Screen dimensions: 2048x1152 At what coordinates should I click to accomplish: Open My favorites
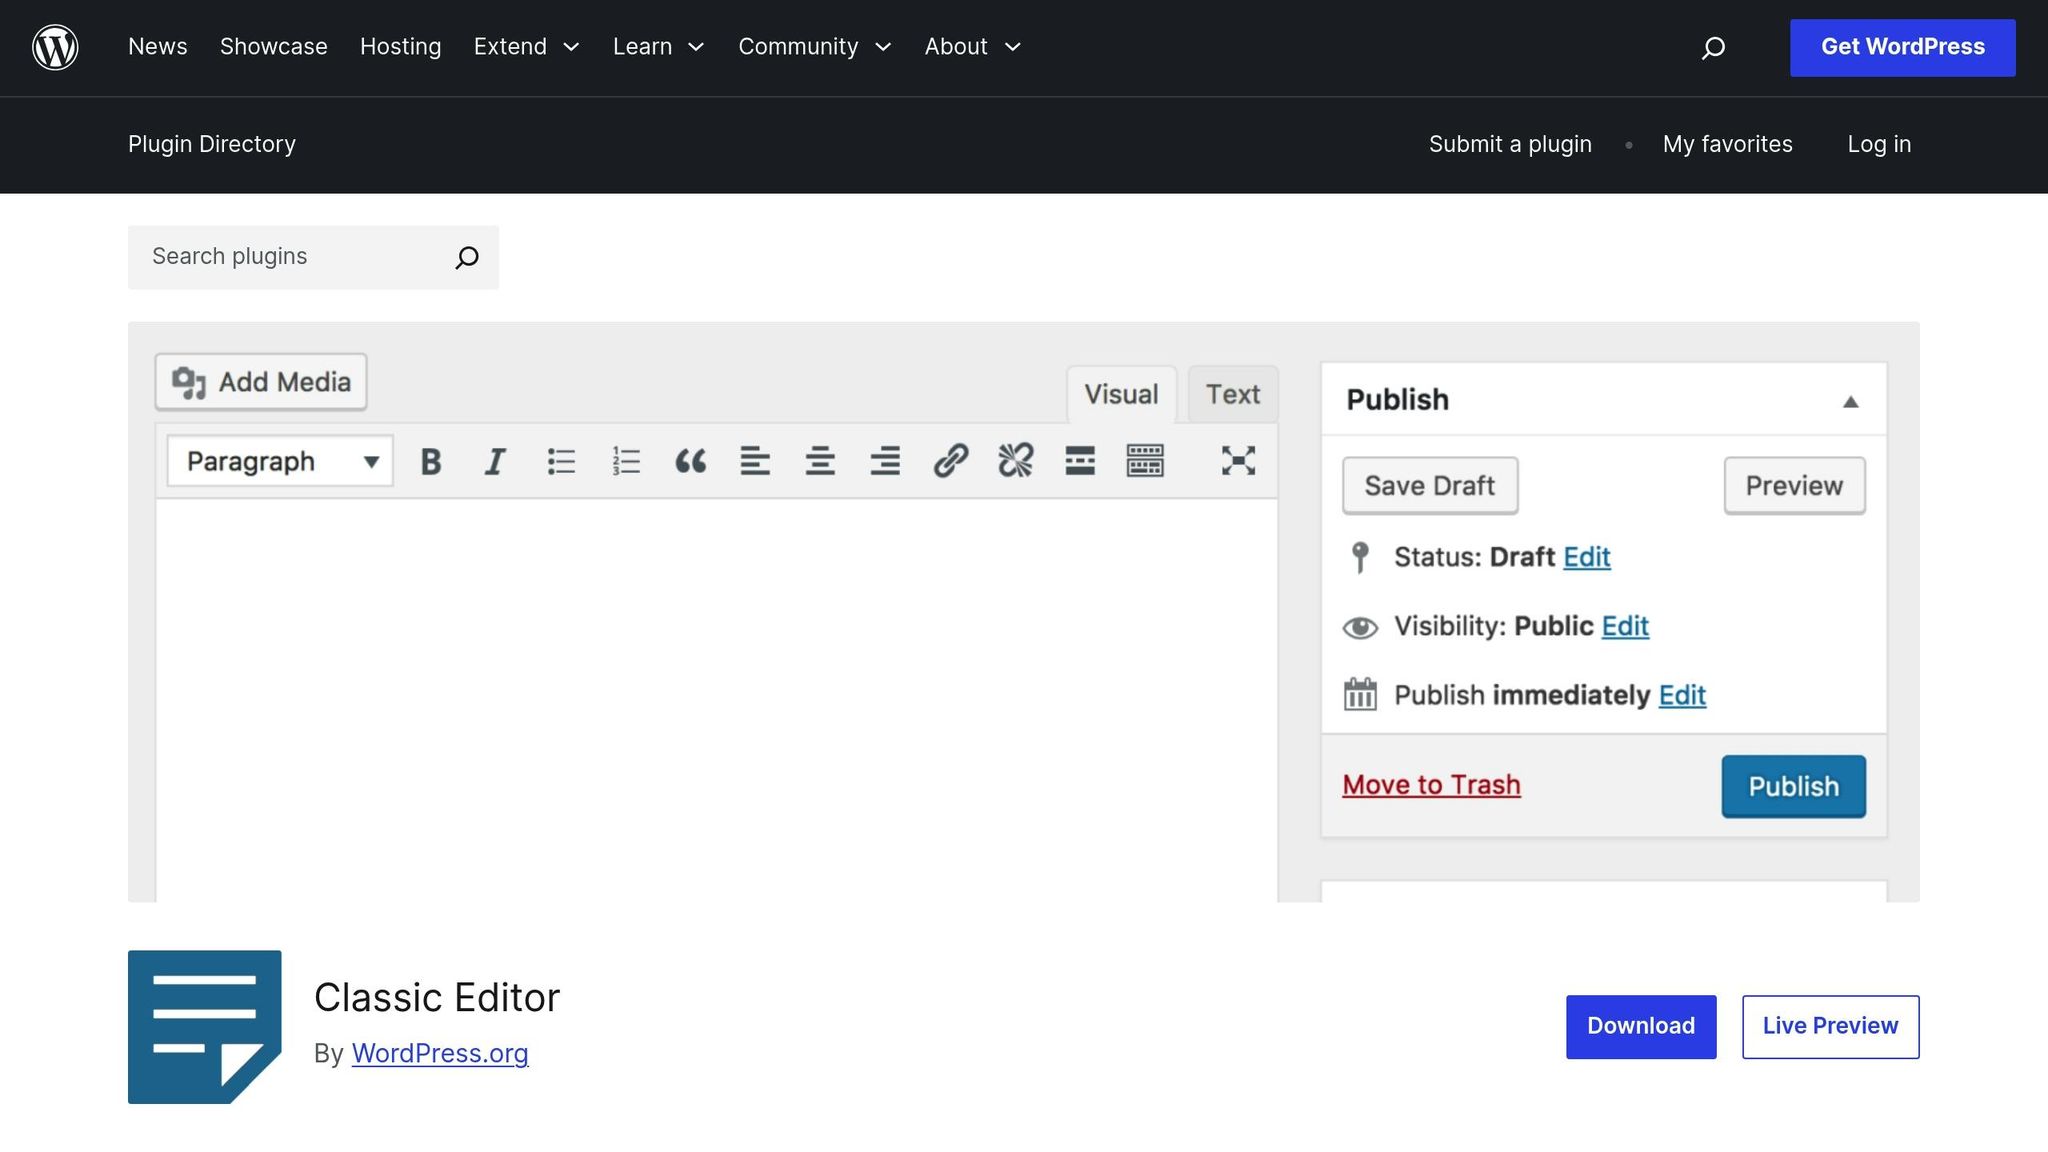tap(1727, 144)
